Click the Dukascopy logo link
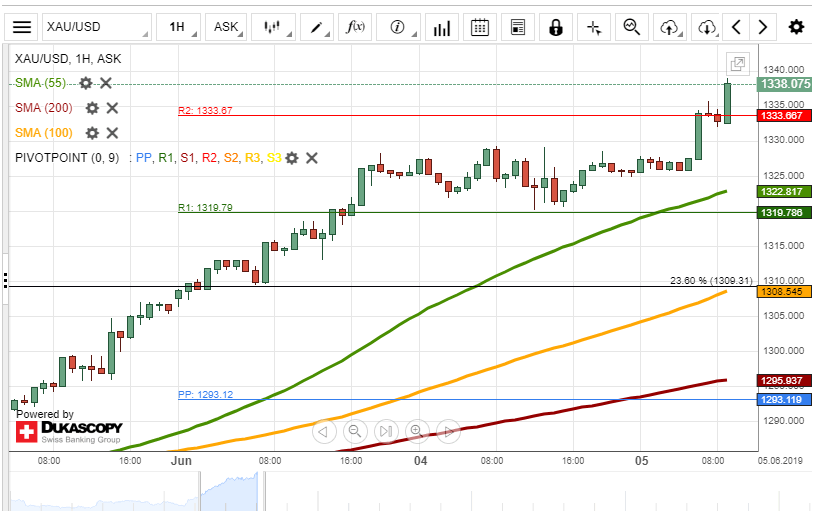This screenshot has width=816, height=518. [x=69, y=432]
